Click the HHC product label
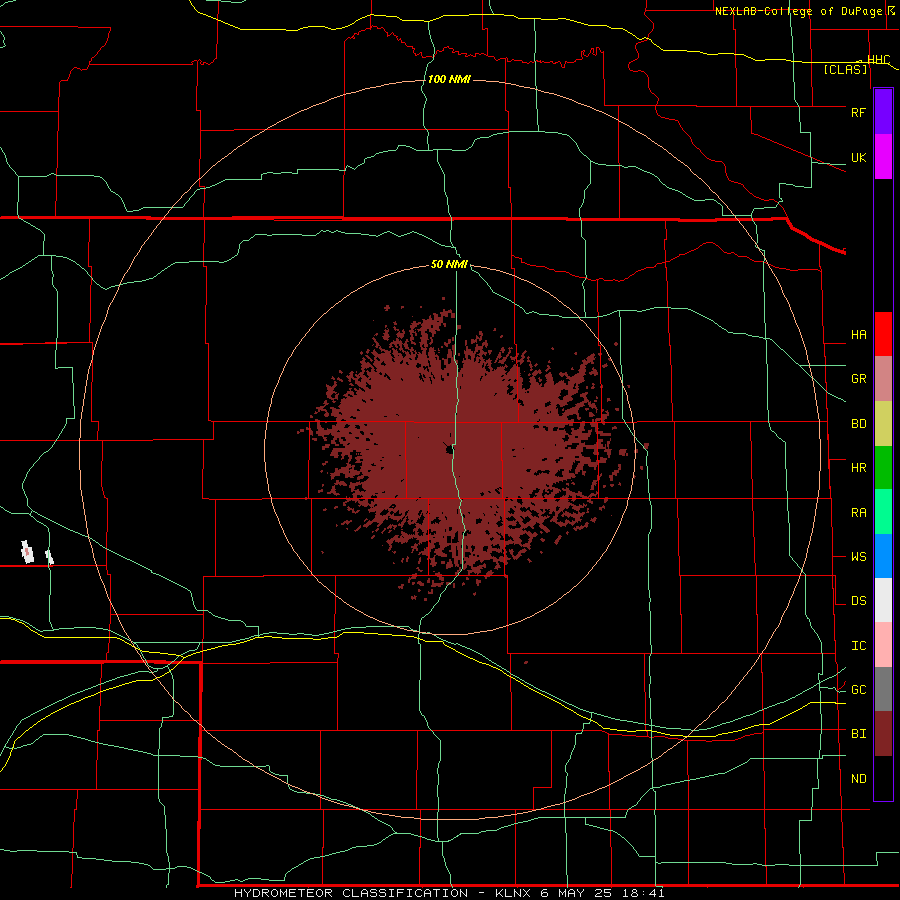This screenshot has width=900, height=900. 878,60
